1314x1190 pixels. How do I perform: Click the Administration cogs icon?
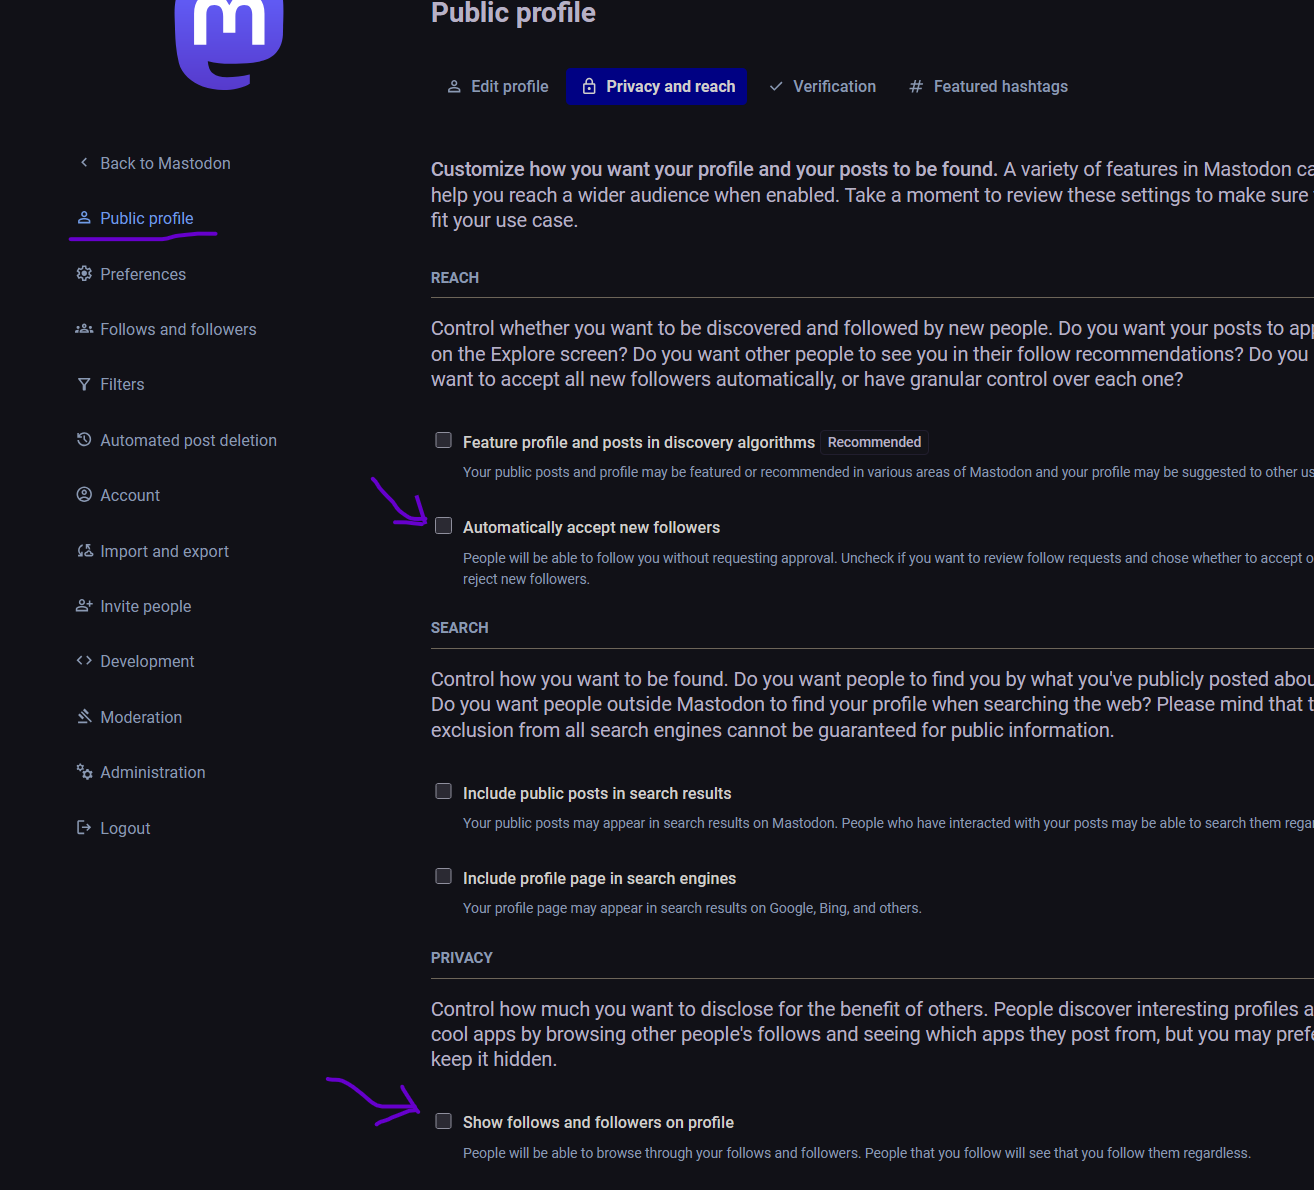point(84,772)
